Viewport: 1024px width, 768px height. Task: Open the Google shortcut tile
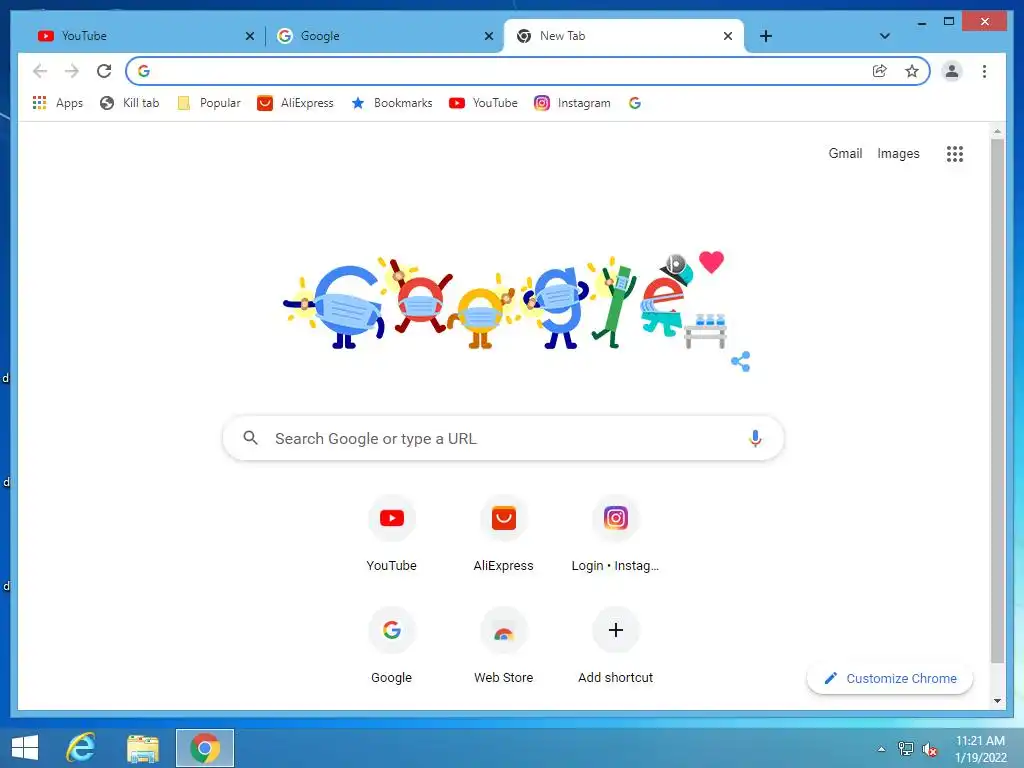tap(391, 646)
